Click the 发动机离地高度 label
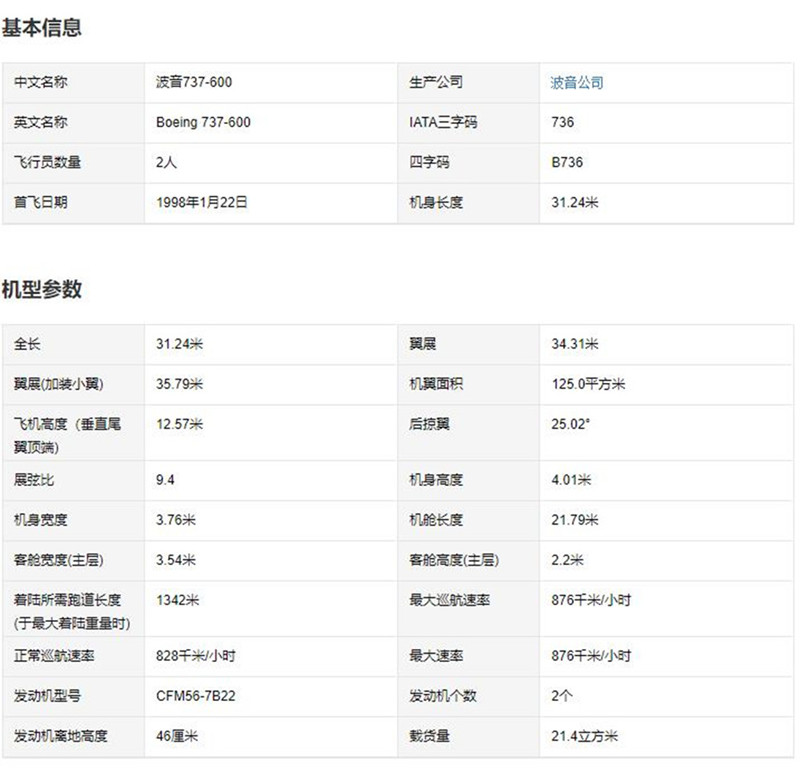800x772 pixels. tap(61, 736)
